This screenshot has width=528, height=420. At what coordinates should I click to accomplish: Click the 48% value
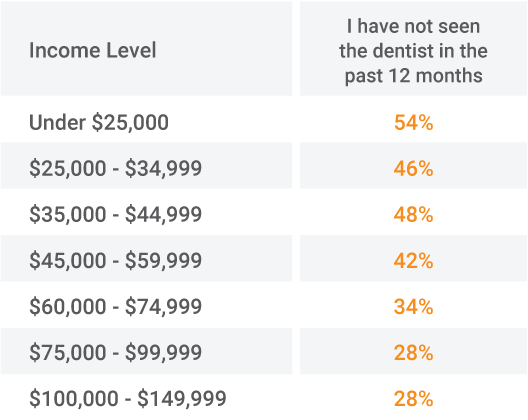(x=413, y=215)
